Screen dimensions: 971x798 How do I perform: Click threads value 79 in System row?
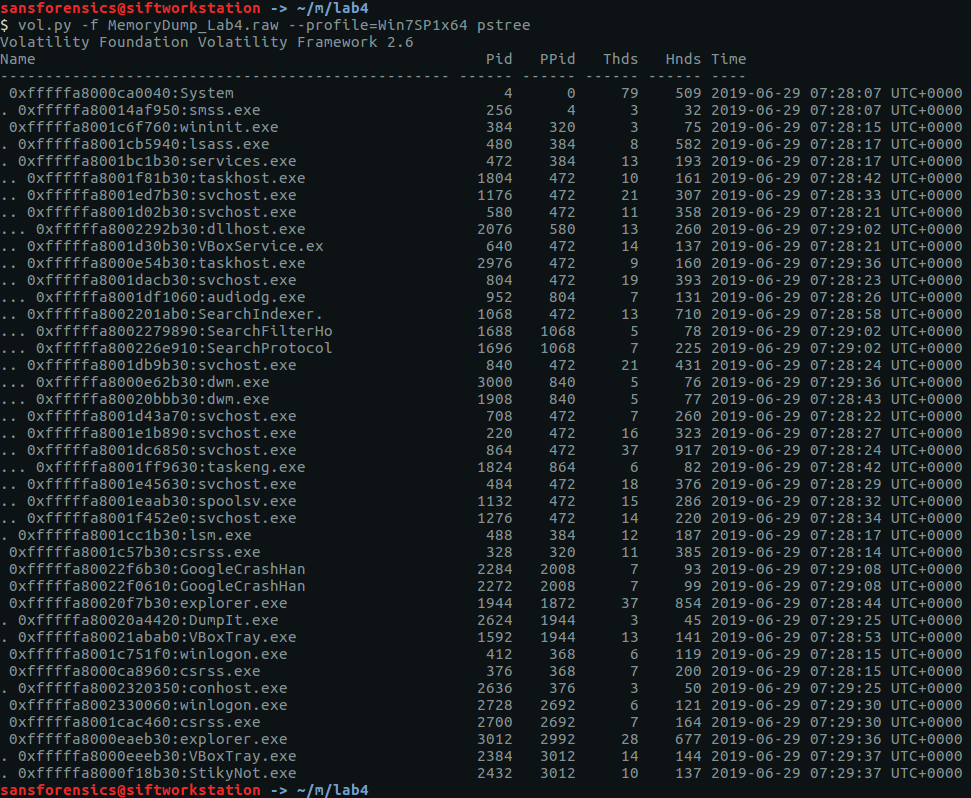click(630, 93)
